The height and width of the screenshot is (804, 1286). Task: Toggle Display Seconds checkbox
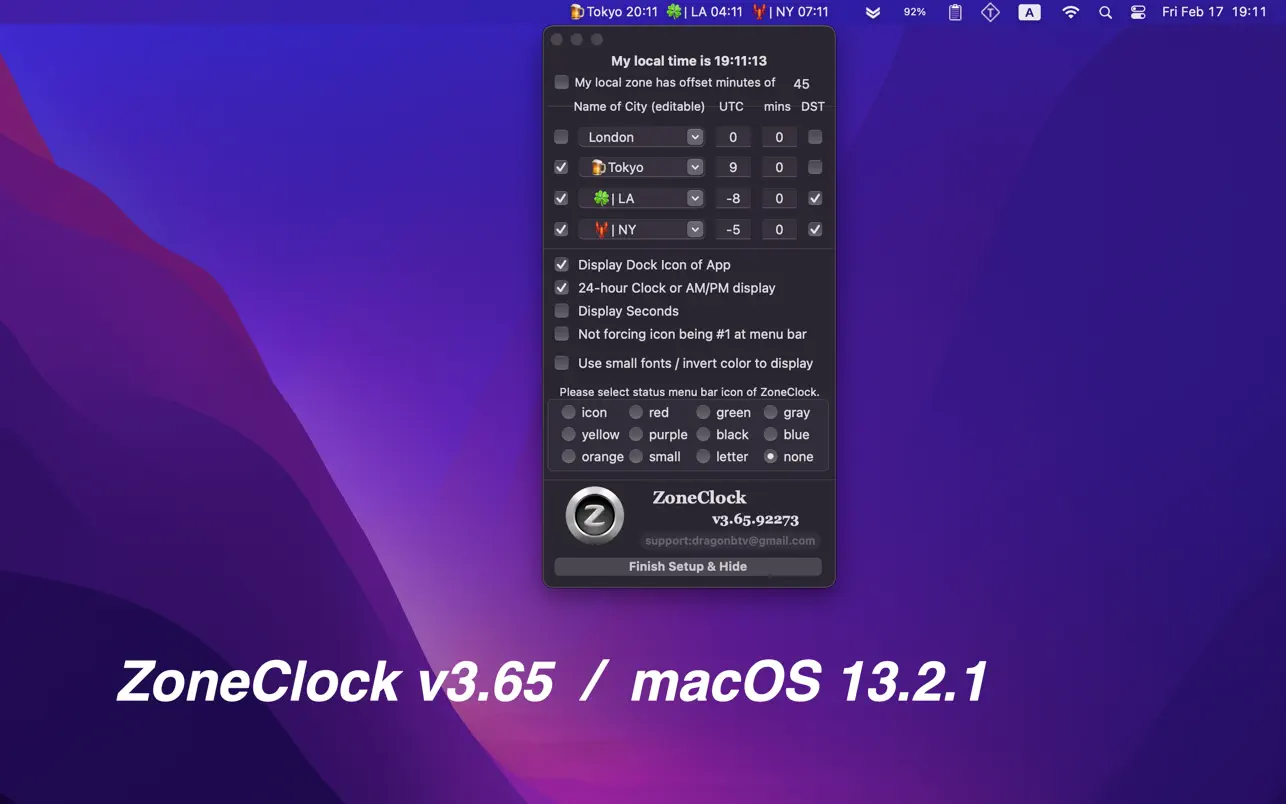click(x=562, y=311)
